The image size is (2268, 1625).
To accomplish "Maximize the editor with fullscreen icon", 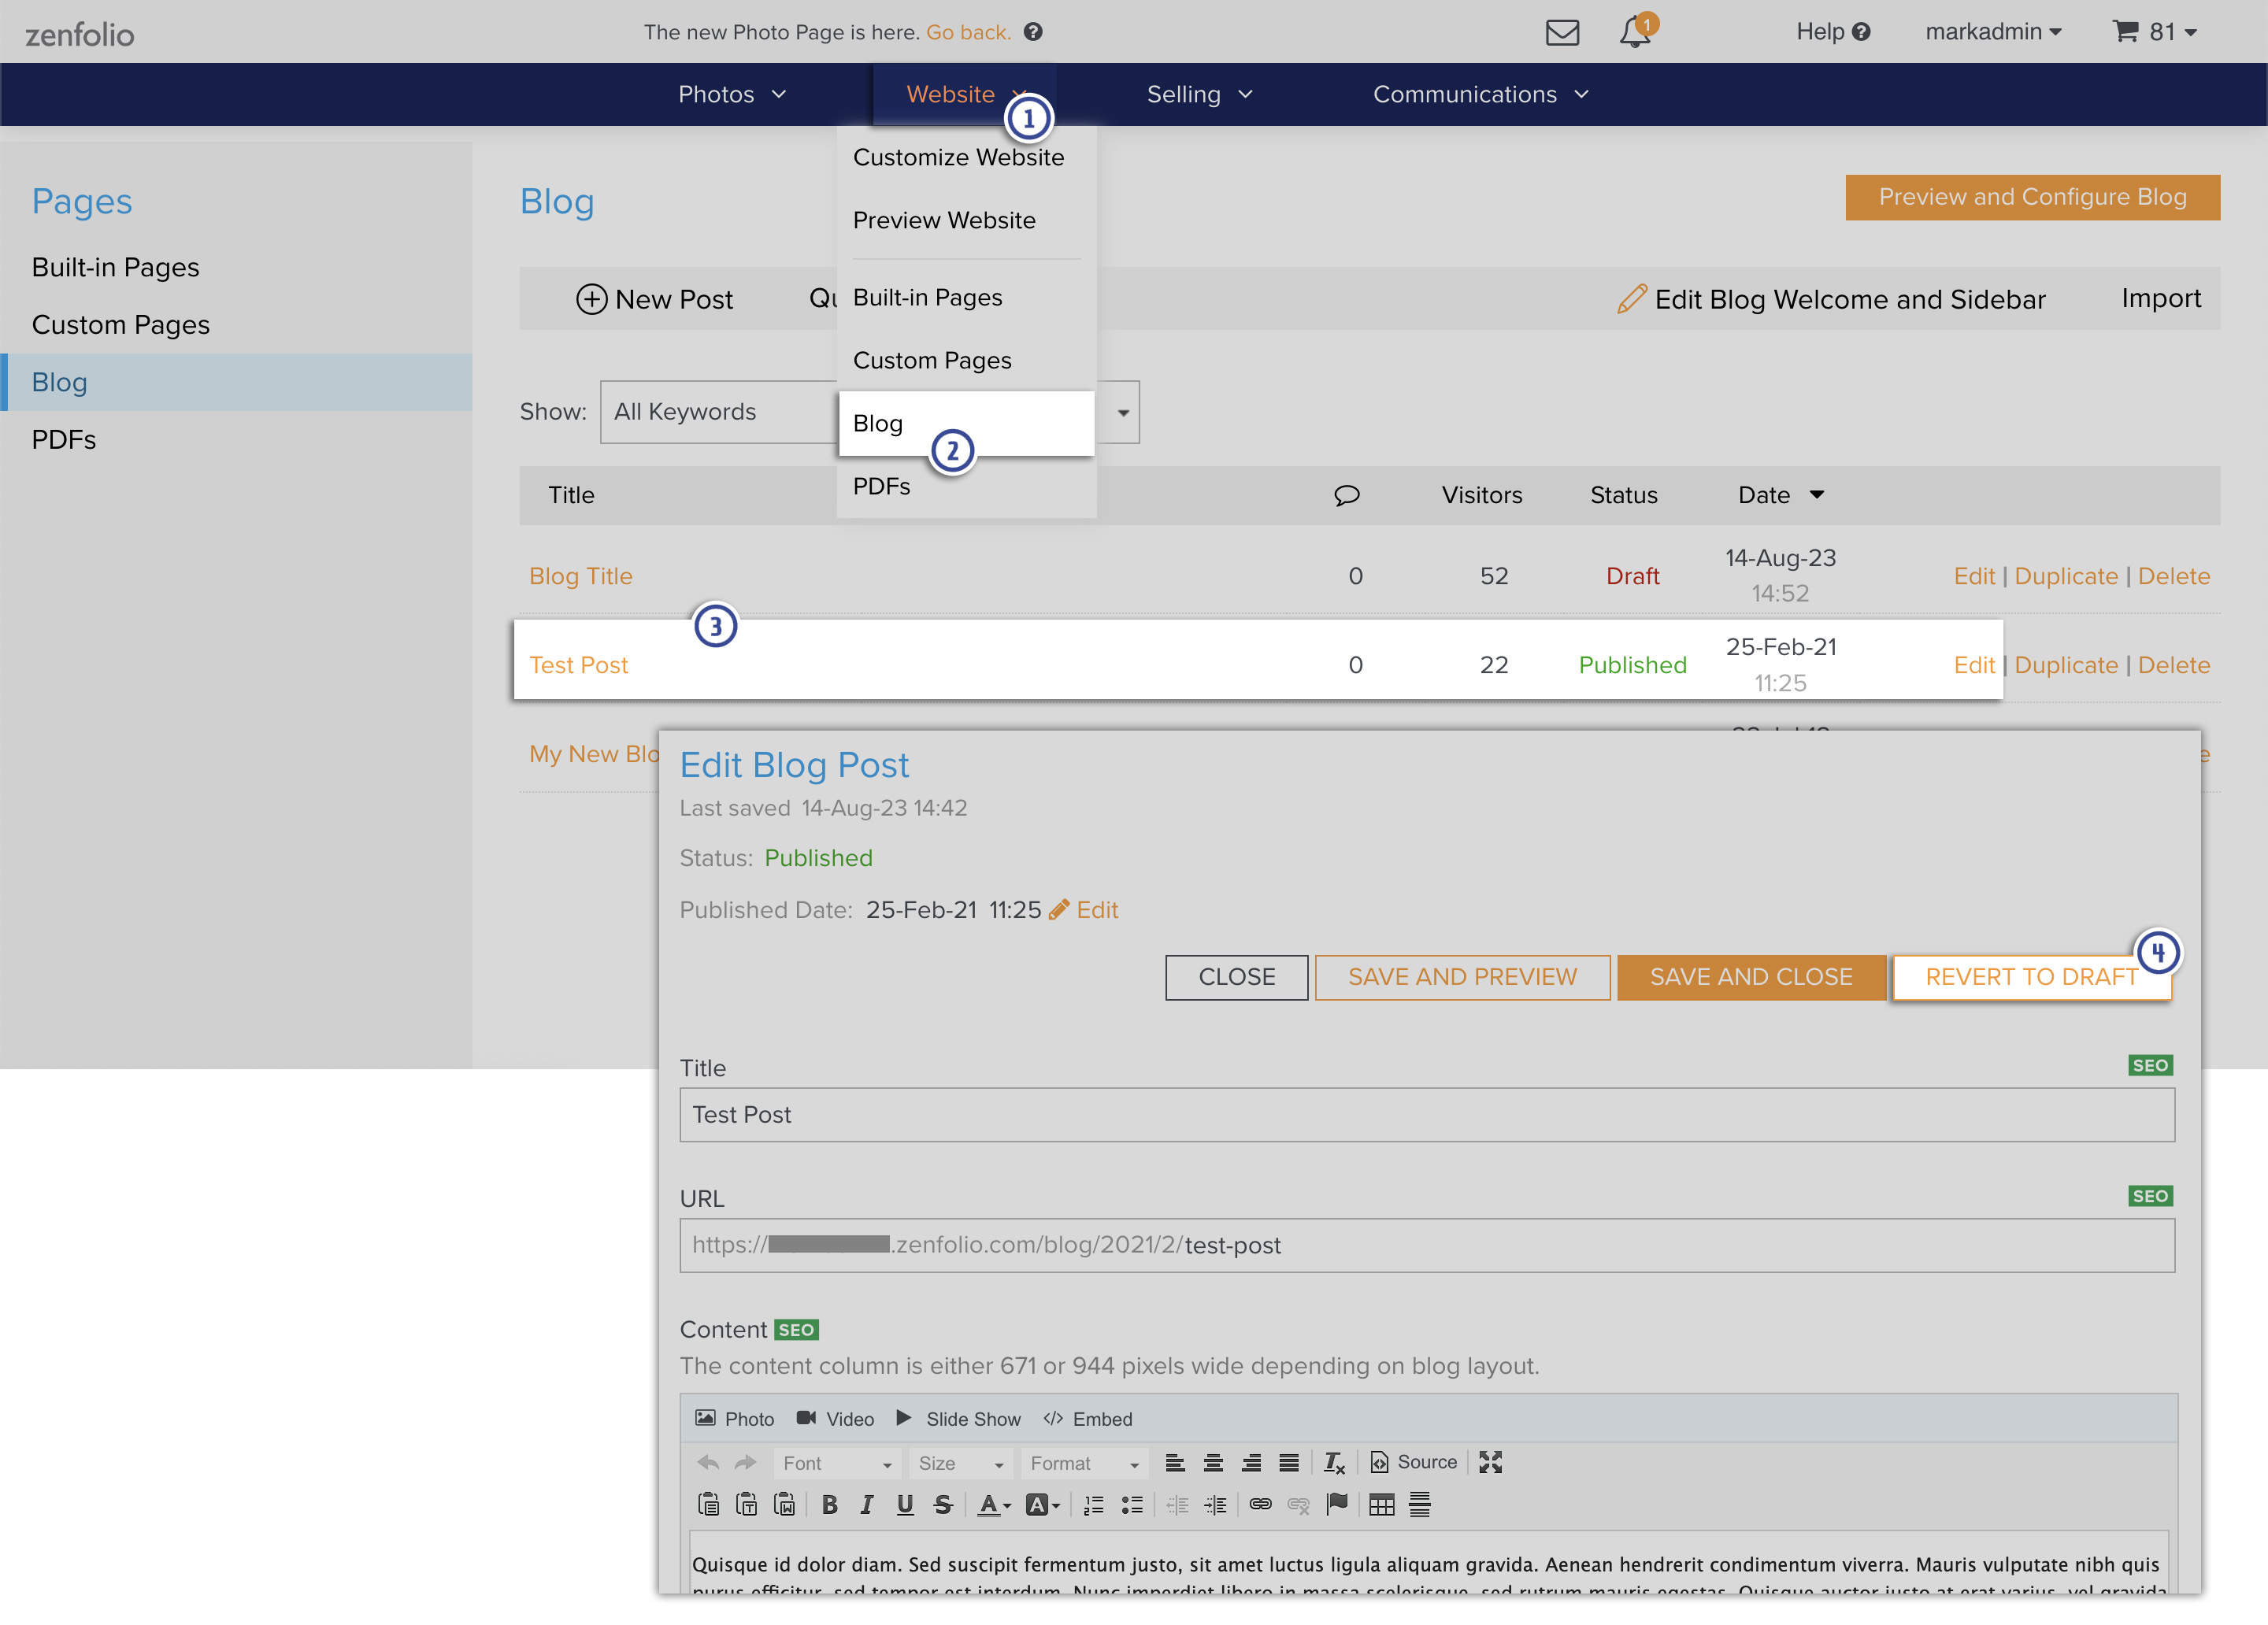I will [x=1490, y=1462].
